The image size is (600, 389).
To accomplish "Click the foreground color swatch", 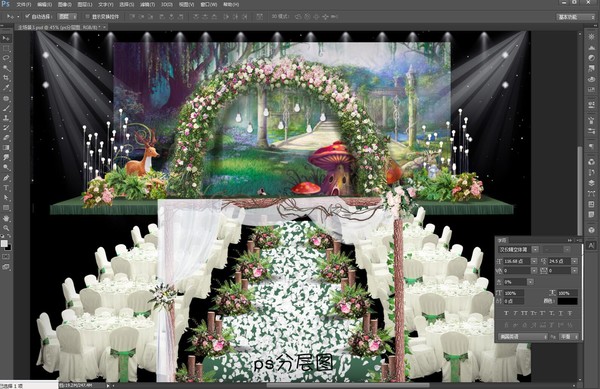I will click(x=4, y=243).
